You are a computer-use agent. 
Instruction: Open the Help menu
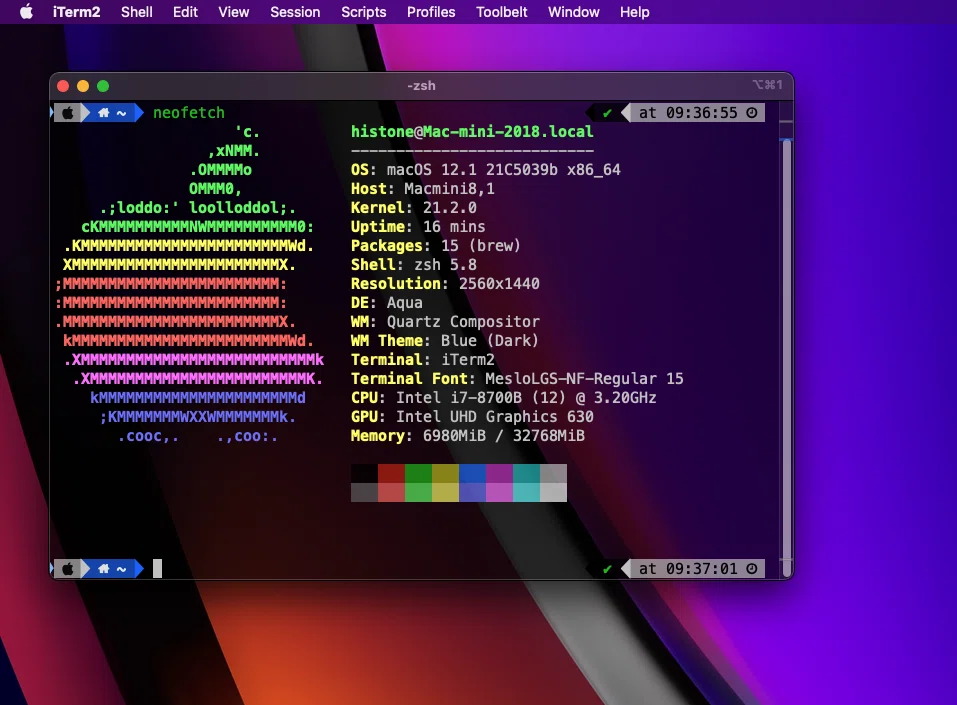tap(635, 12)
